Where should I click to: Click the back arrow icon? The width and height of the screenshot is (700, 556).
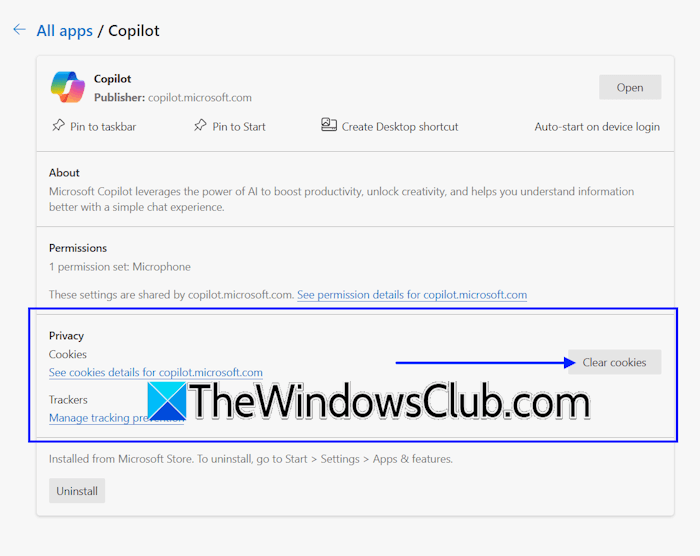coord(19,29)
